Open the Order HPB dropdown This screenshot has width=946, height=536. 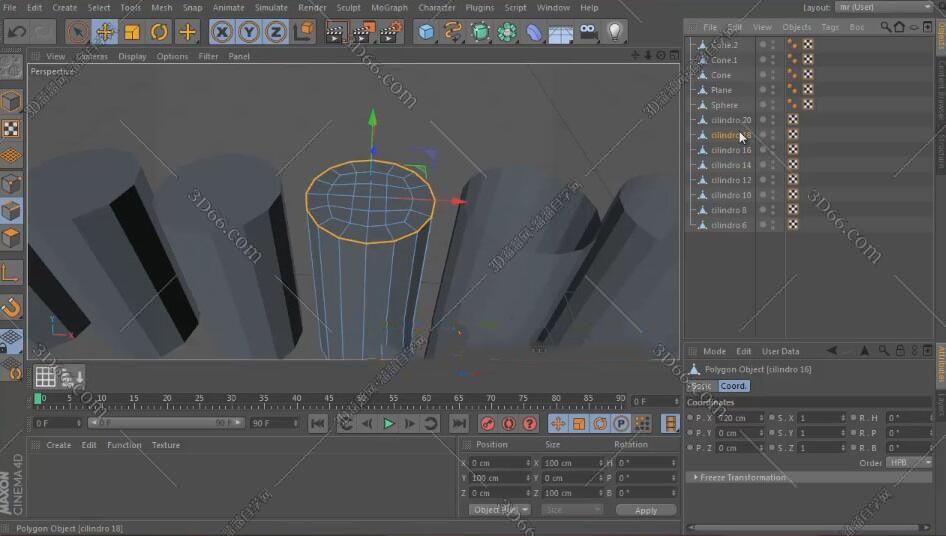[x=908, y=463]
